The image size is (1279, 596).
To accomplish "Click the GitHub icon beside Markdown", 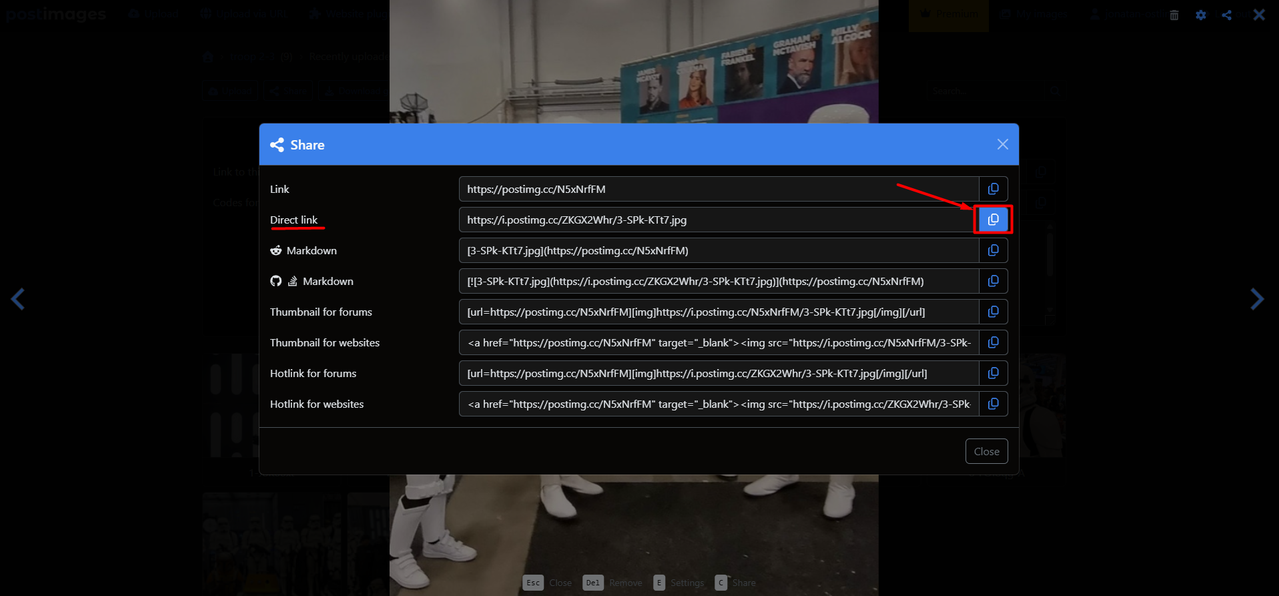I will 276,281.
